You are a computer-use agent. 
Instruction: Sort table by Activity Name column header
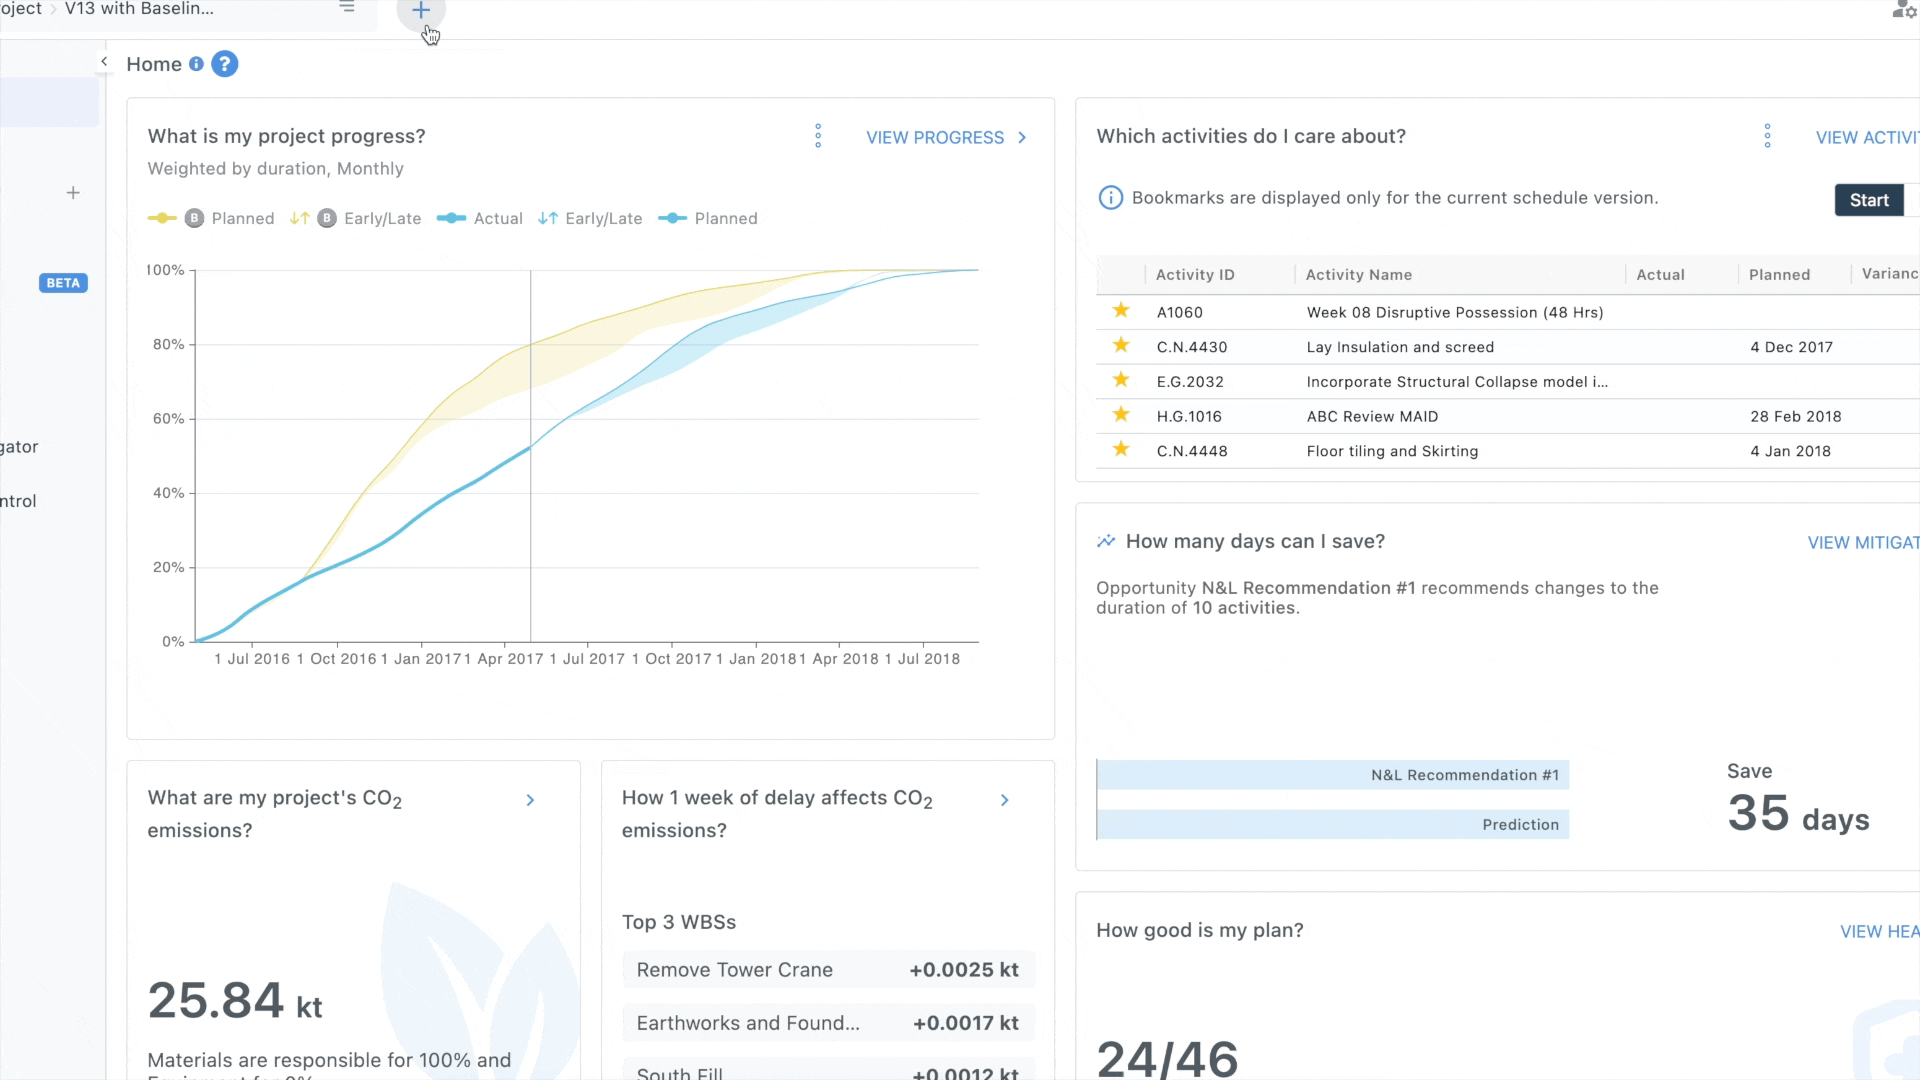pyautogui.click(x=1358, y=274)
